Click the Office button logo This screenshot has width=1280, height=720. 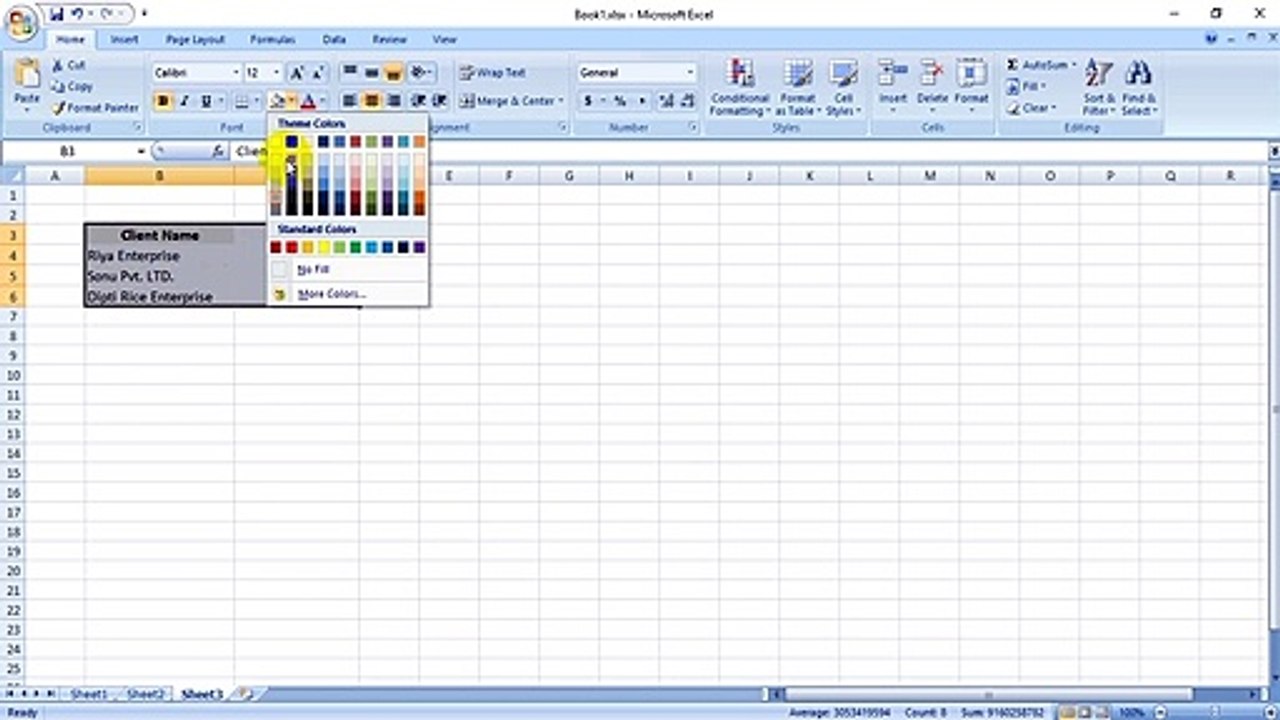[x=20, y=22]
